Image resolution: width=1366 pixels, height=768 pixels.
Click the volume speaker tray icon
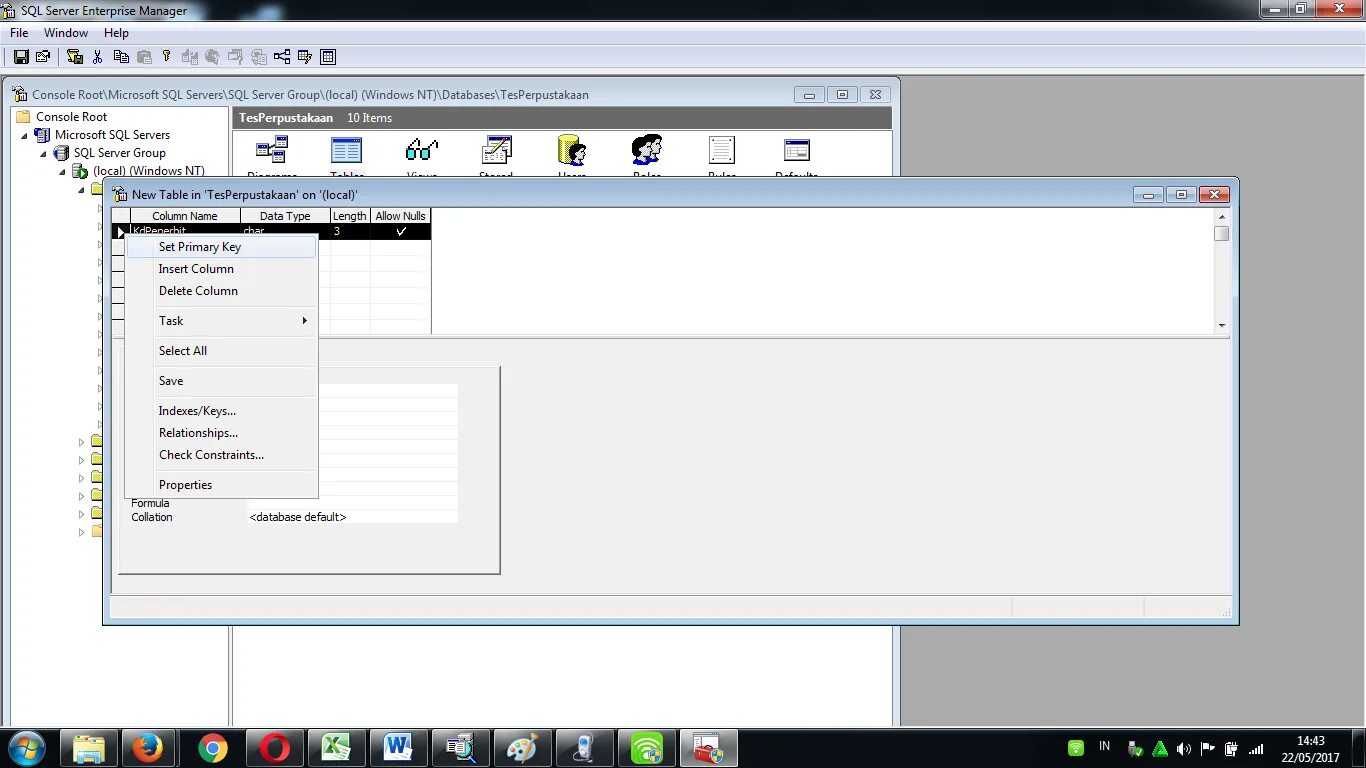tap(1184, 748)
